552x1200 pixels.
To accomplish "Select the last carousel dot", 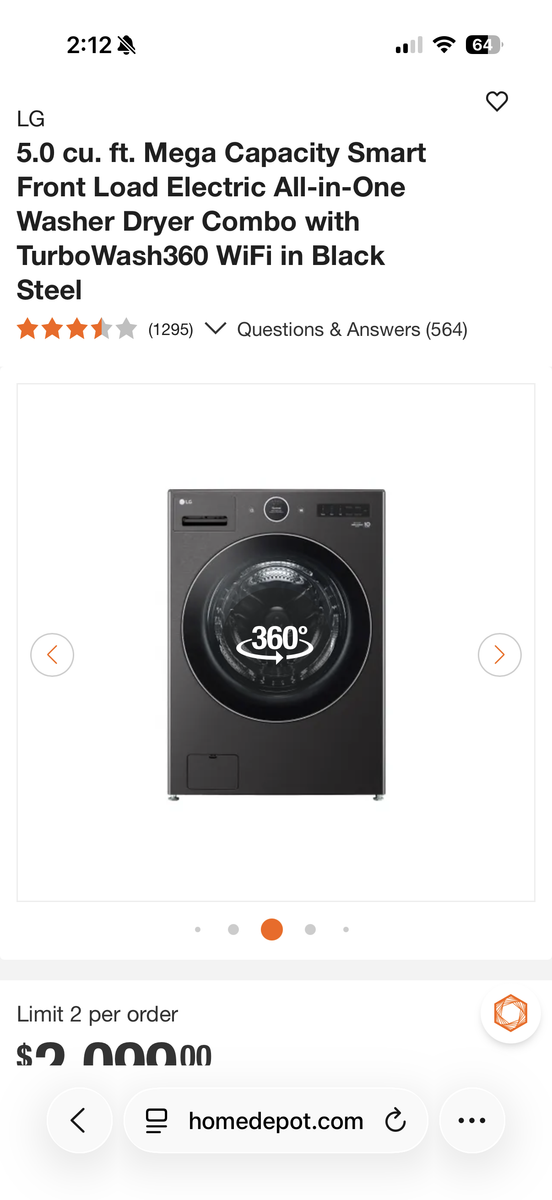I will [x=346, y=929].
